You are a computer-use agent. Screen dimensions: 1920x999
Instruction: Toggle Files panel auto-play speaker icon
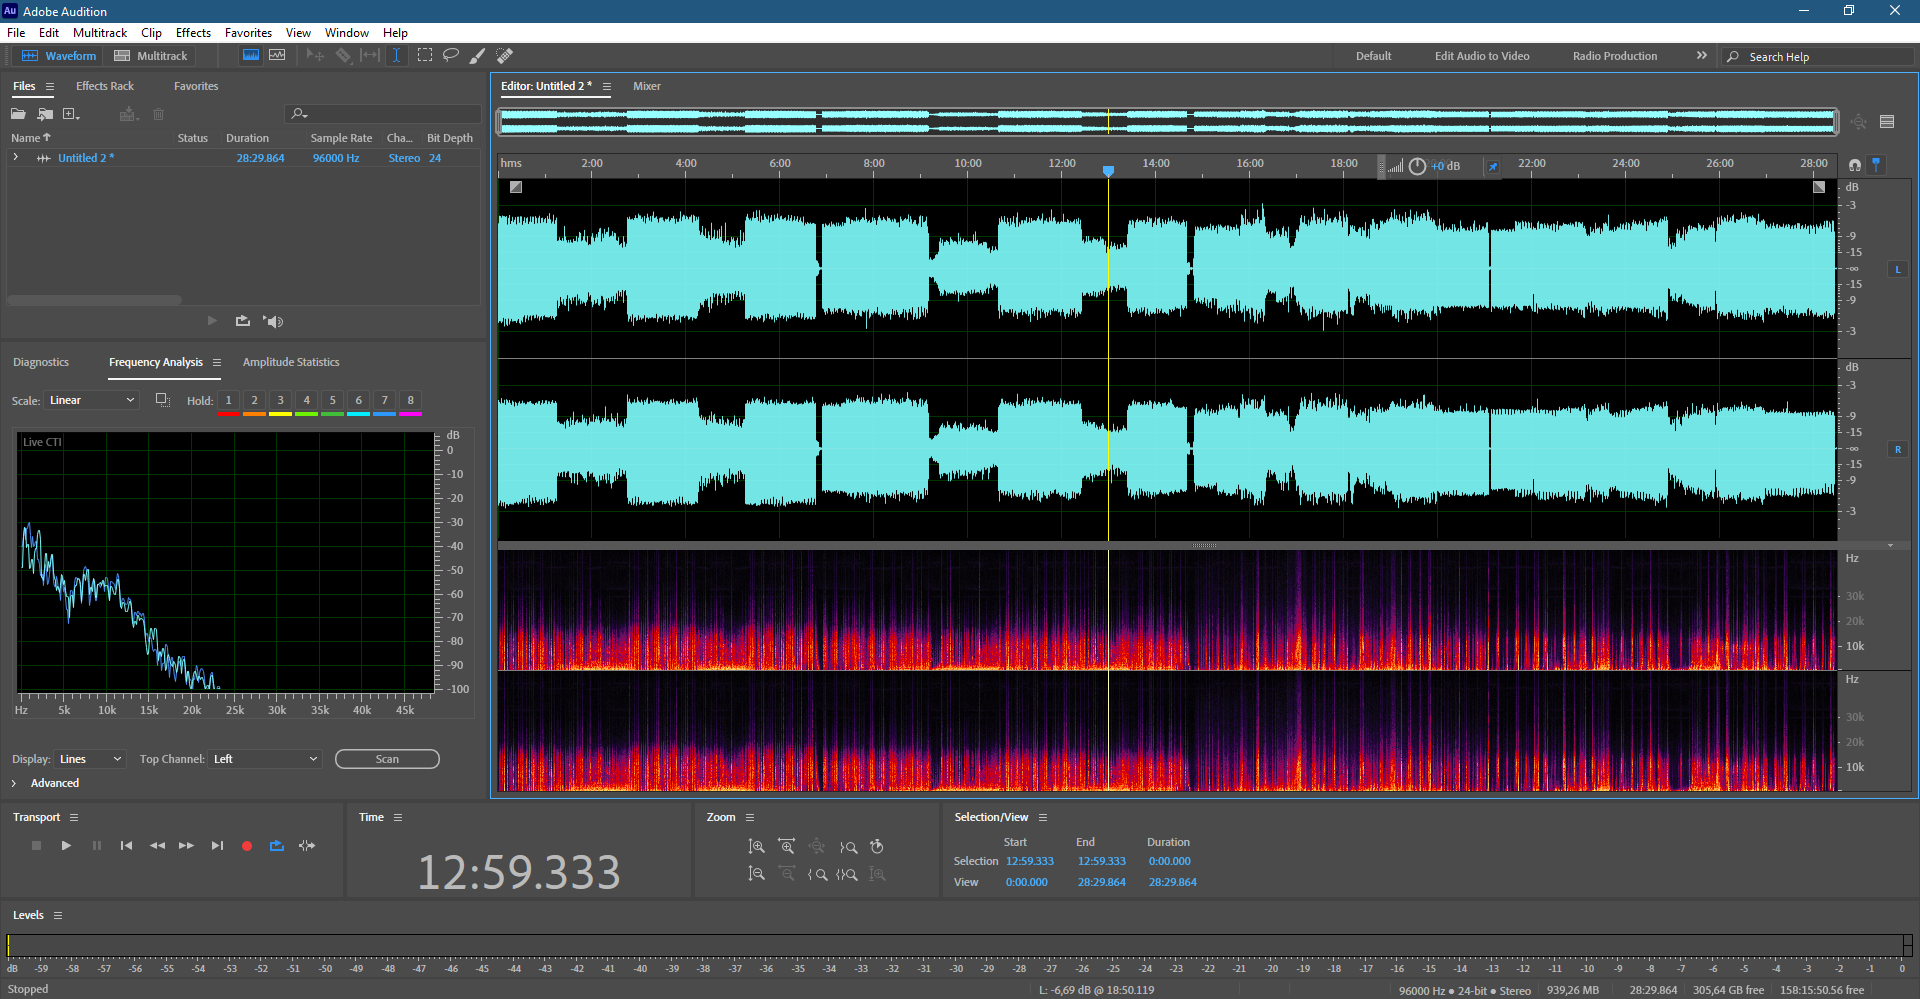click(273, 321)
